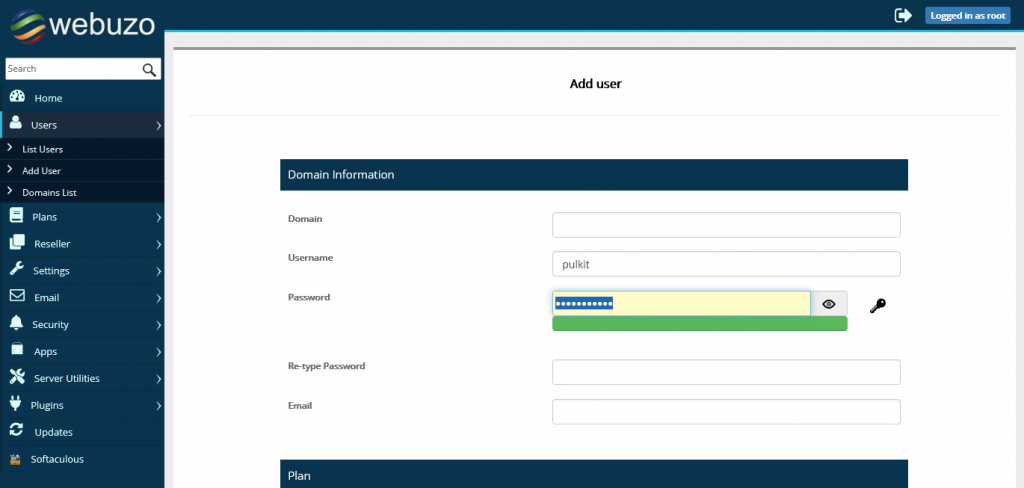This screenshot has width=1024, height=488.
Task: Click the Webuzo logo
Action: (82, 25)
